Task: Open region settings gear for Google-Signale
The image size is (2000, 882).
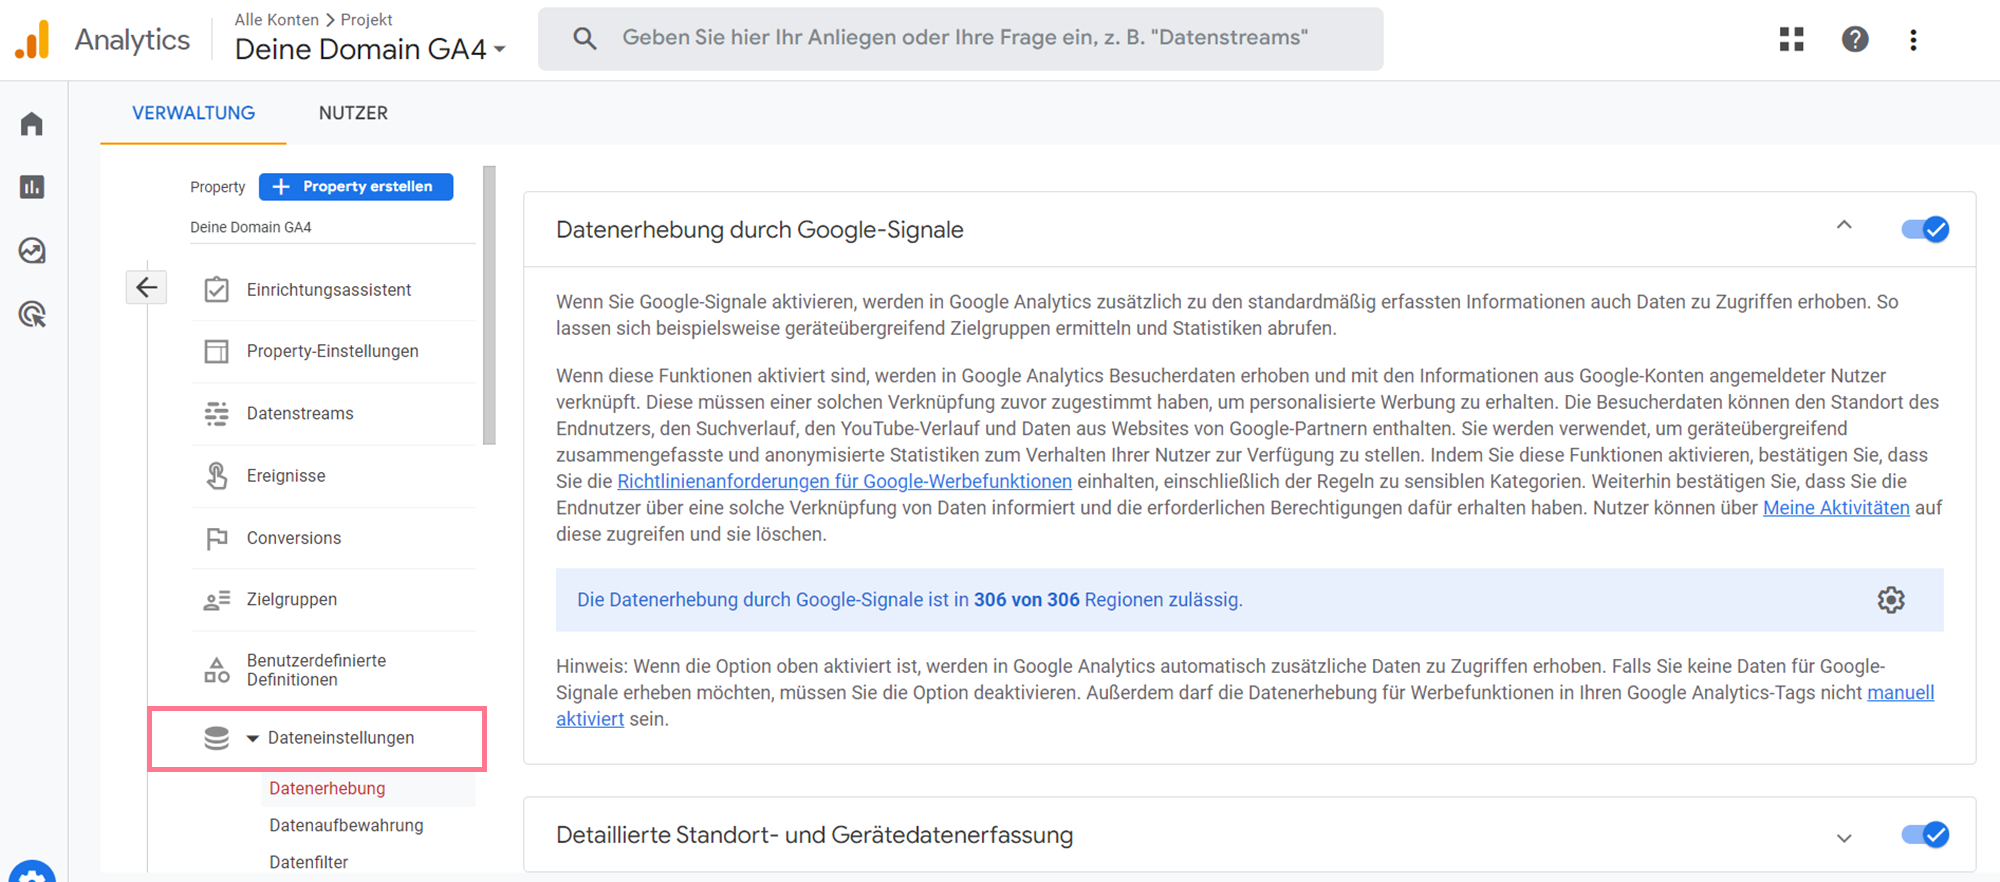Action: coord(1891,600)
